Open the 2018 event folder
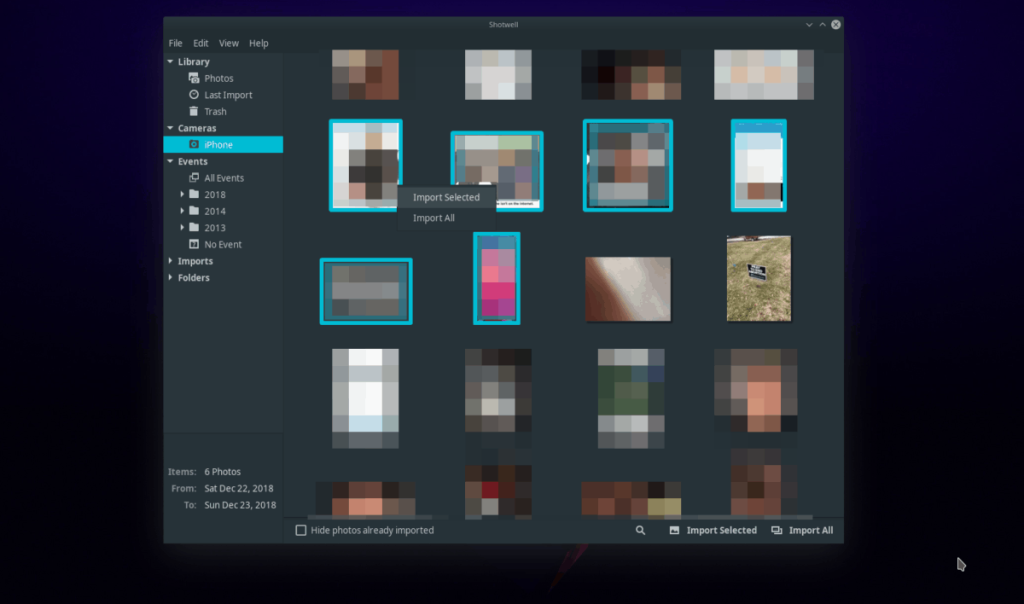 tap(216, 194)
